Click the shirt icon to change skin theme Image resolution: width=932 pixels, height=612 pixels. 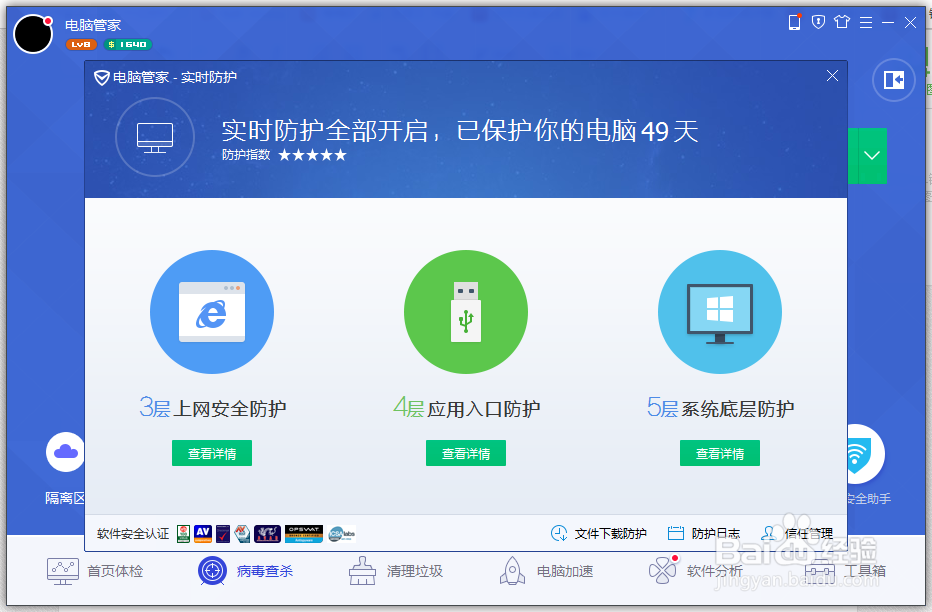point(843,21)
